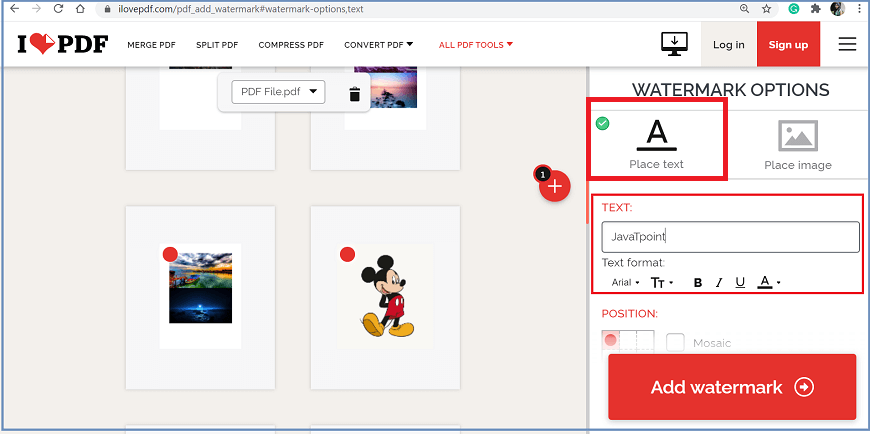Select the Place image option

[x=798, y=144]
